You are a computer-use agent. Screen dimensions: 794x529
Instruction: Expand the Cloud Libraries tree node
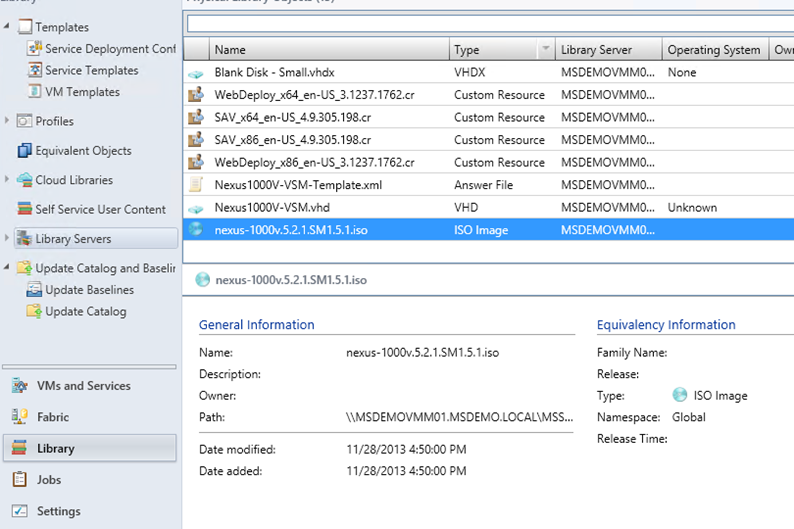[7, 179]
